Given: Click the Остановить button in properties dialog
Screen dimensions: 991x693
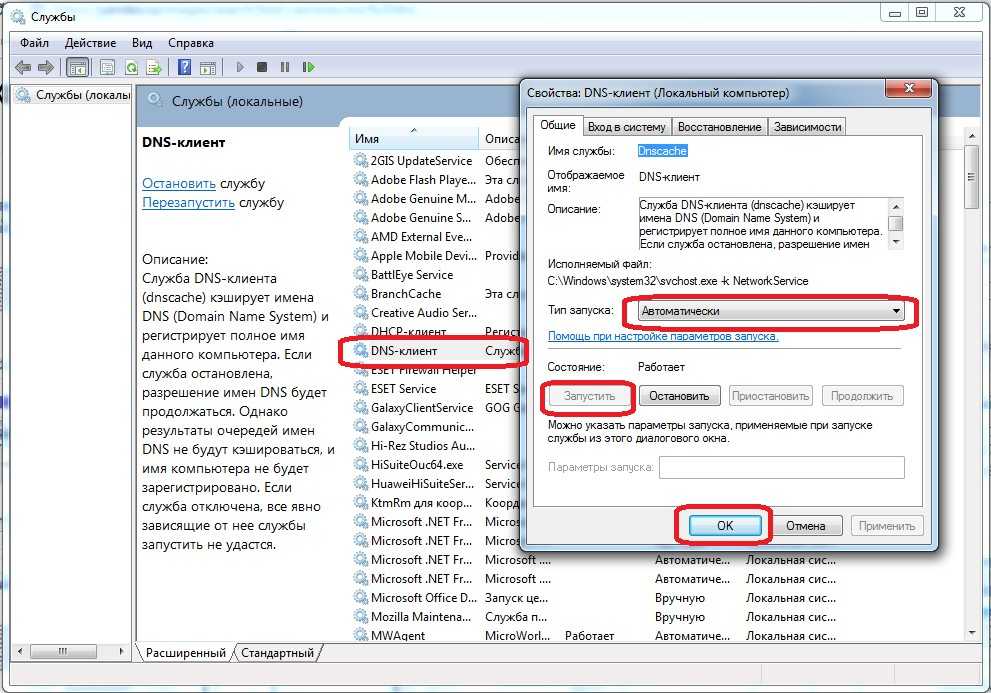Looking at the screenshot, I should coord(679,396).
